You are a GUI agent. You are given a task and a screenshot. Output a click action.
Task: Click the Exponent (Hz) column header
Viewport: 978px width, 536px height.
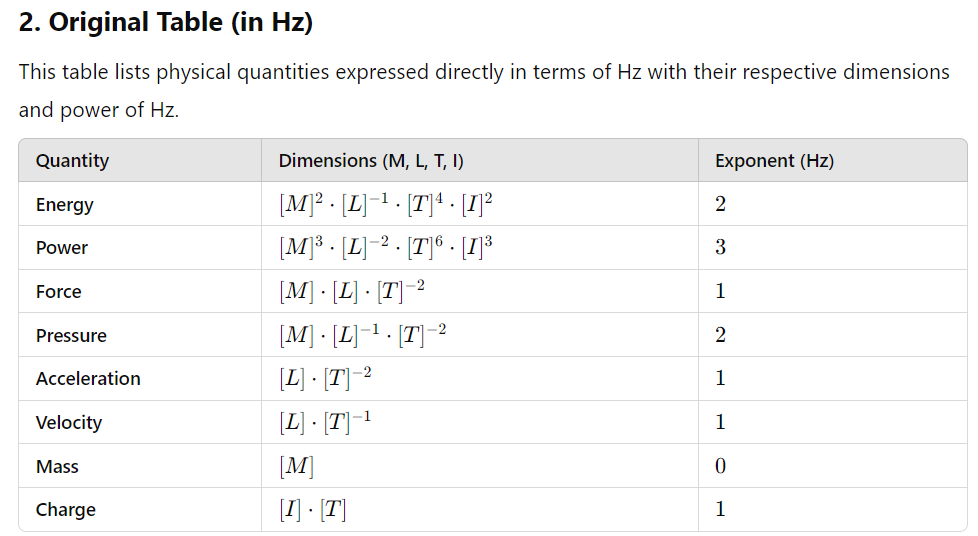[x=774, y=161]
